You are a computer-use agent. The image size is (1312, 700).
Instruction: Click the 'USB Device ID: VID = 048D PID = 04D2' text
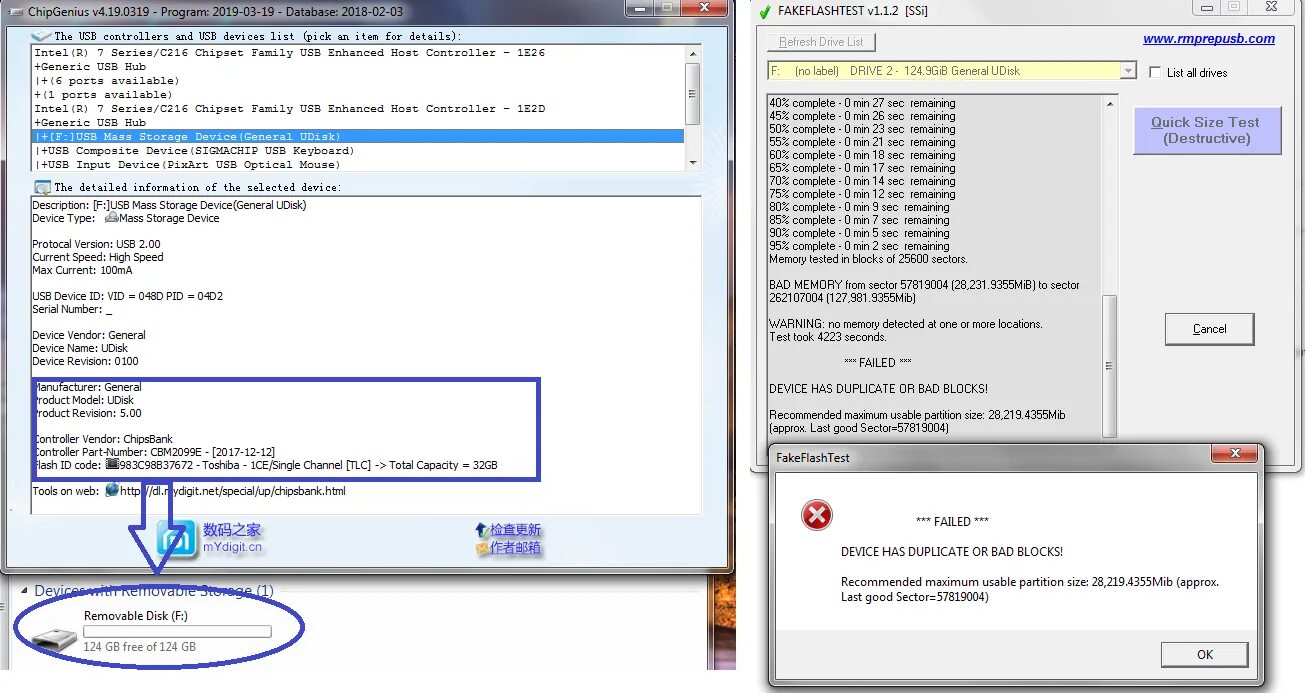pos(129,296)
